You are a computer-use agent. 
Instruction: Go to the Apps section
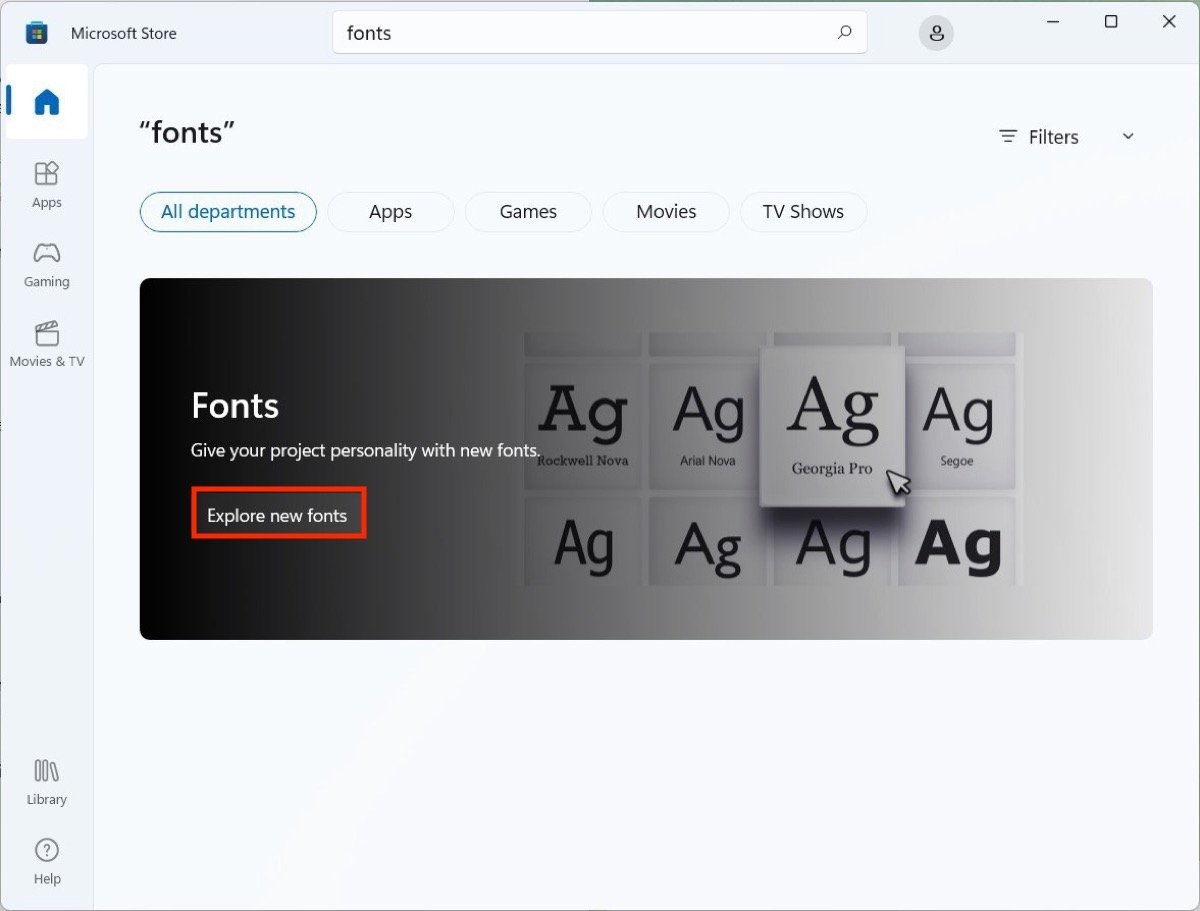coord(47,185)
